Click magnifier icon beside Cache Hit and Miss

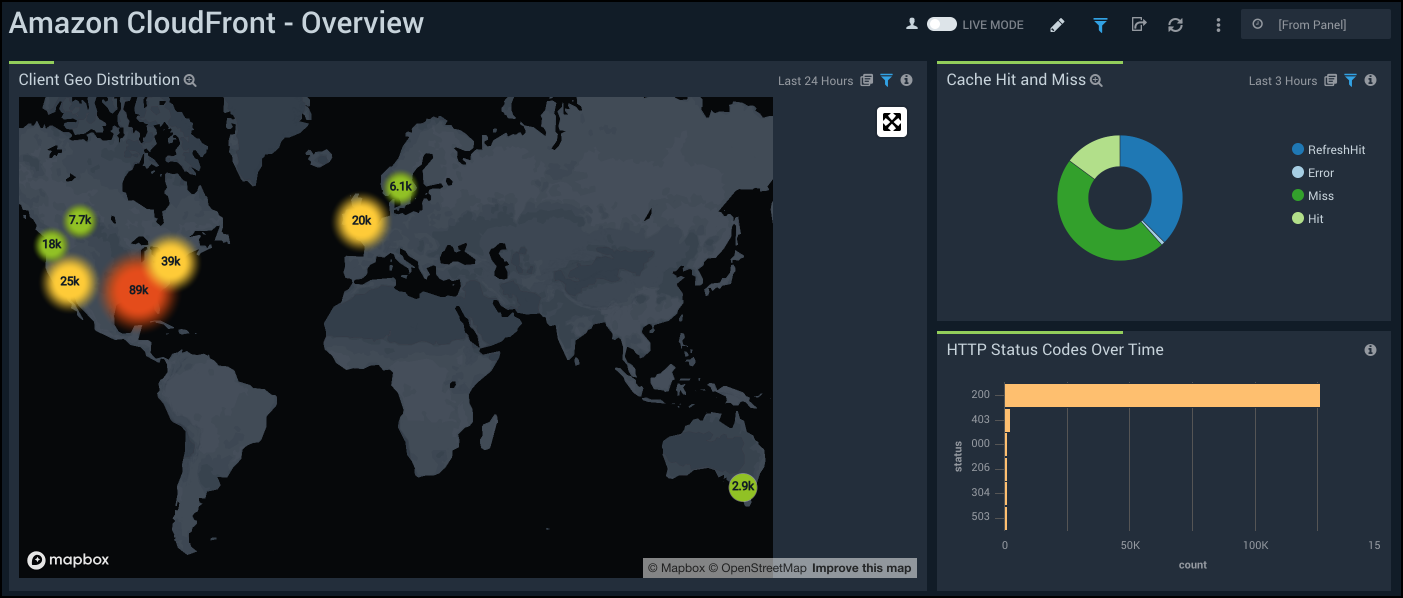1096,81
